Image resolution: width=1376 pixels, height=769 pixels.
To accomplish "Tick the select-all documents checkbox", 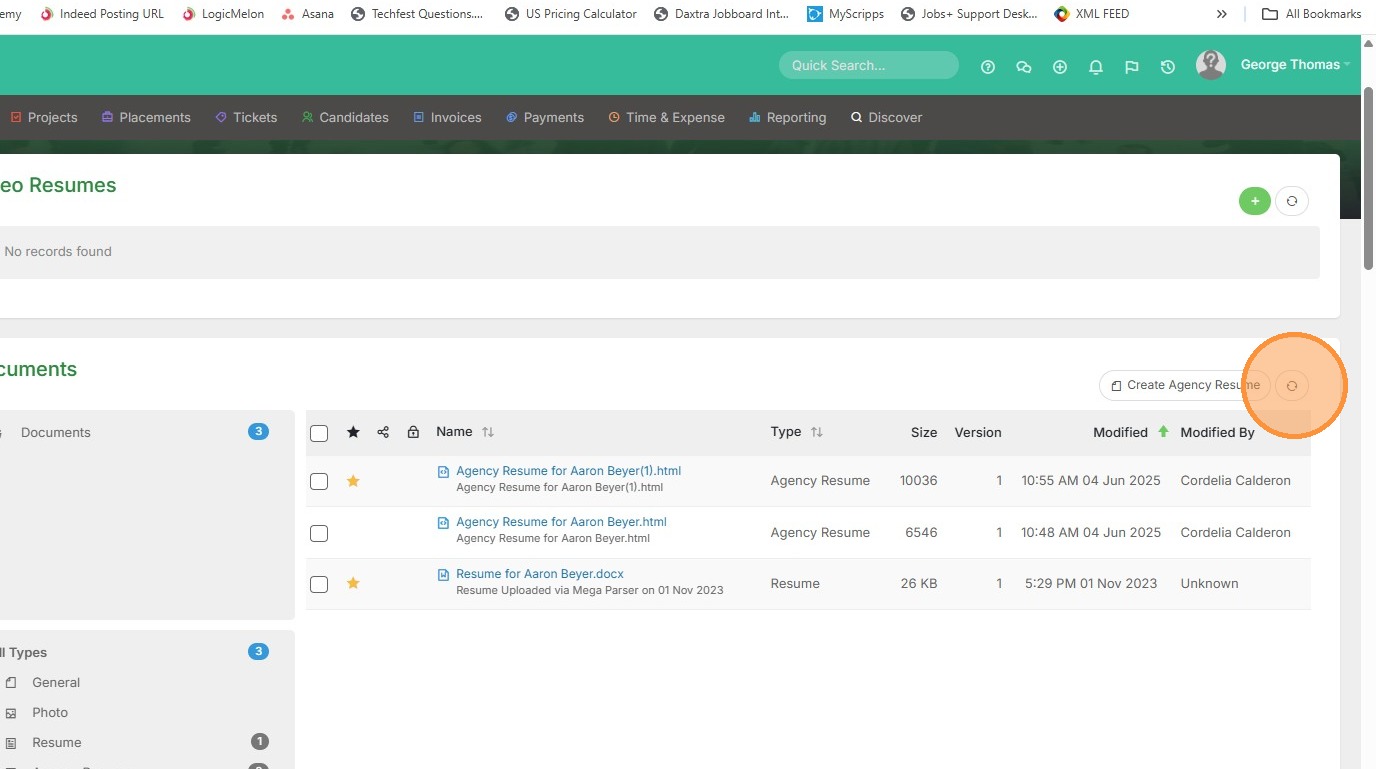I will click(319, 433).
